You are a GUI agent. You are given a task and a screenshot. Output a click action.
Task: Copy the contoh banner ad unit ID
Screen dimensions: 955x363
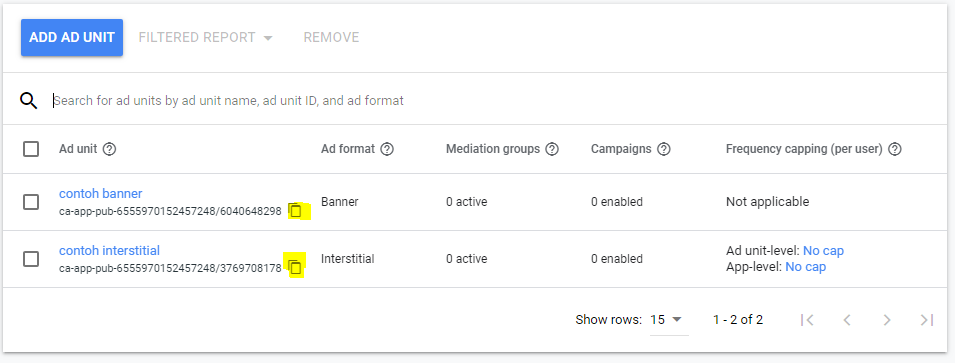295,211
